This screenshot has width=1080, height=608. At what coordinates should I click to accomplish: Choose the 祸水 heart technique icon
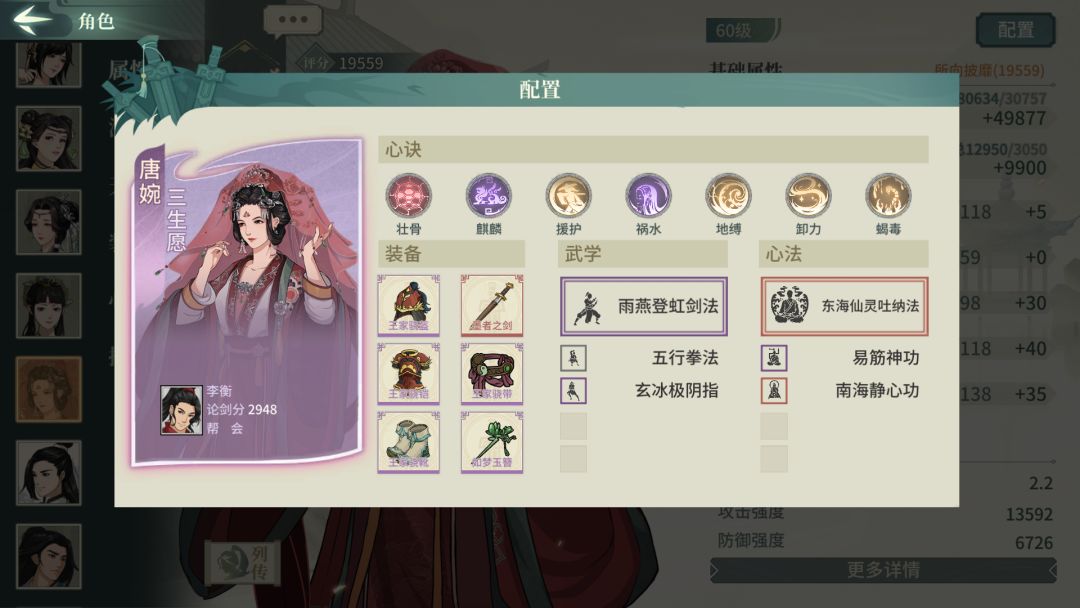tap(648, 196)
